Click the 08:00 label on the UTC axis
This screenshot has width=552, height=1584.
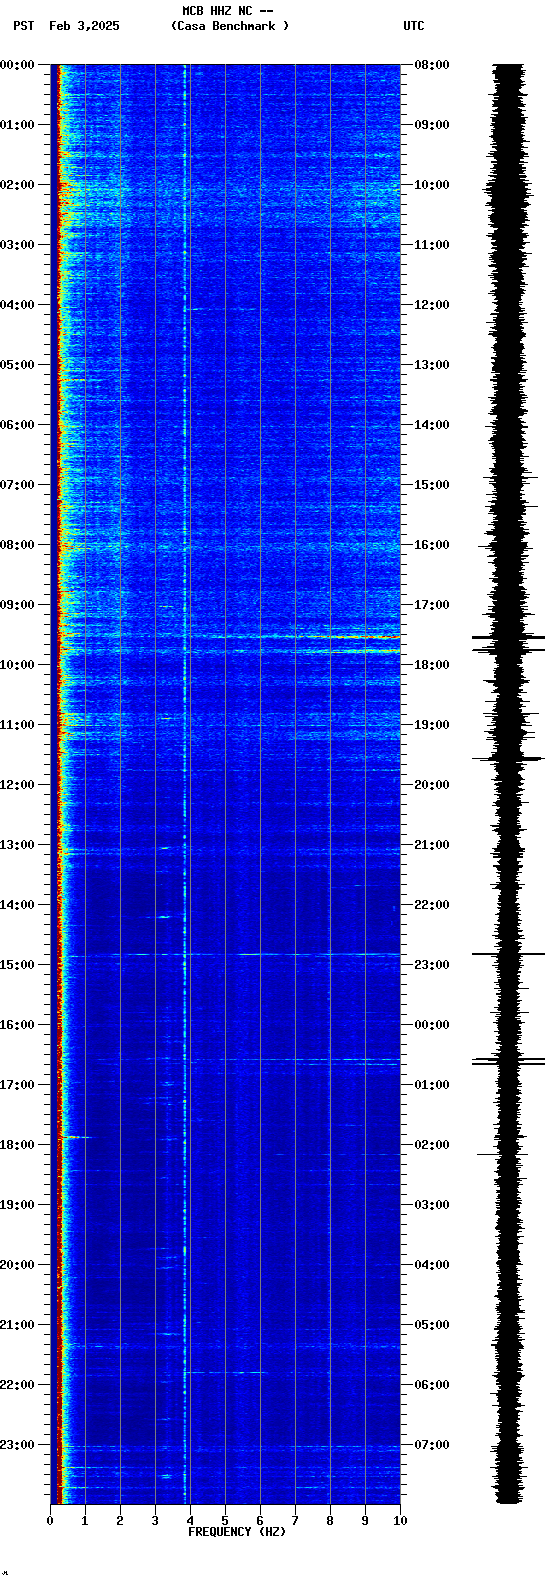point(432,65)
